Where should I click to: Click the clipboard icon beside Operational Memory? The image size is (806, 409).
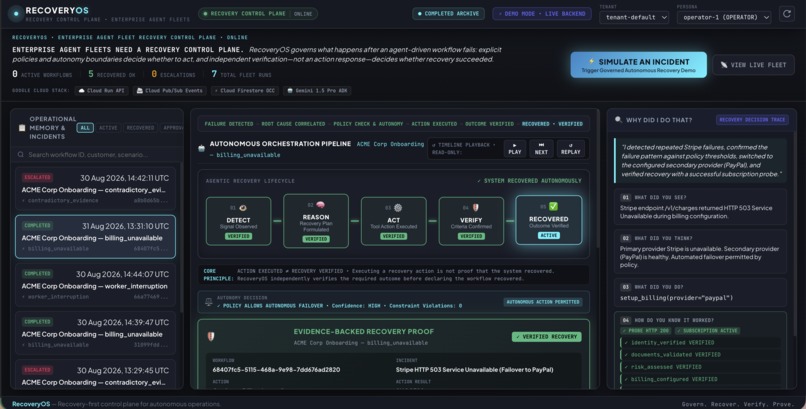pos(22,128)
